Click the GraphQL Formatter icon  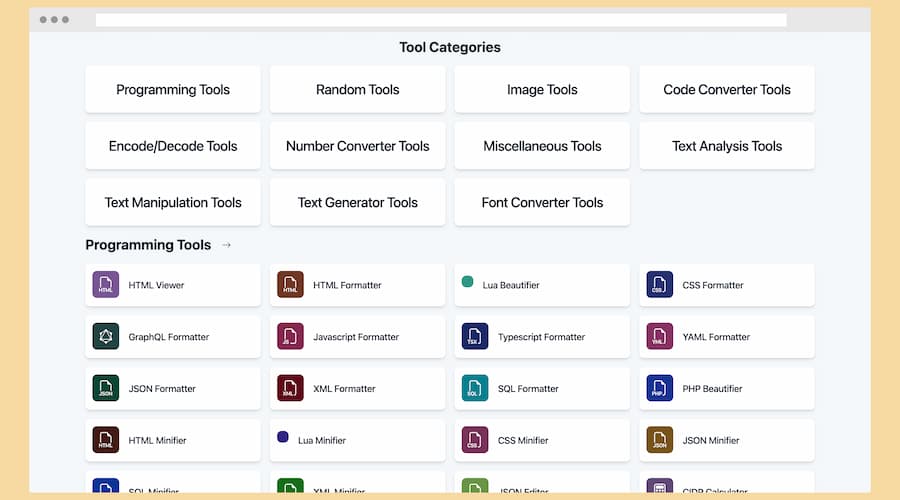click(x=106, y=336)
